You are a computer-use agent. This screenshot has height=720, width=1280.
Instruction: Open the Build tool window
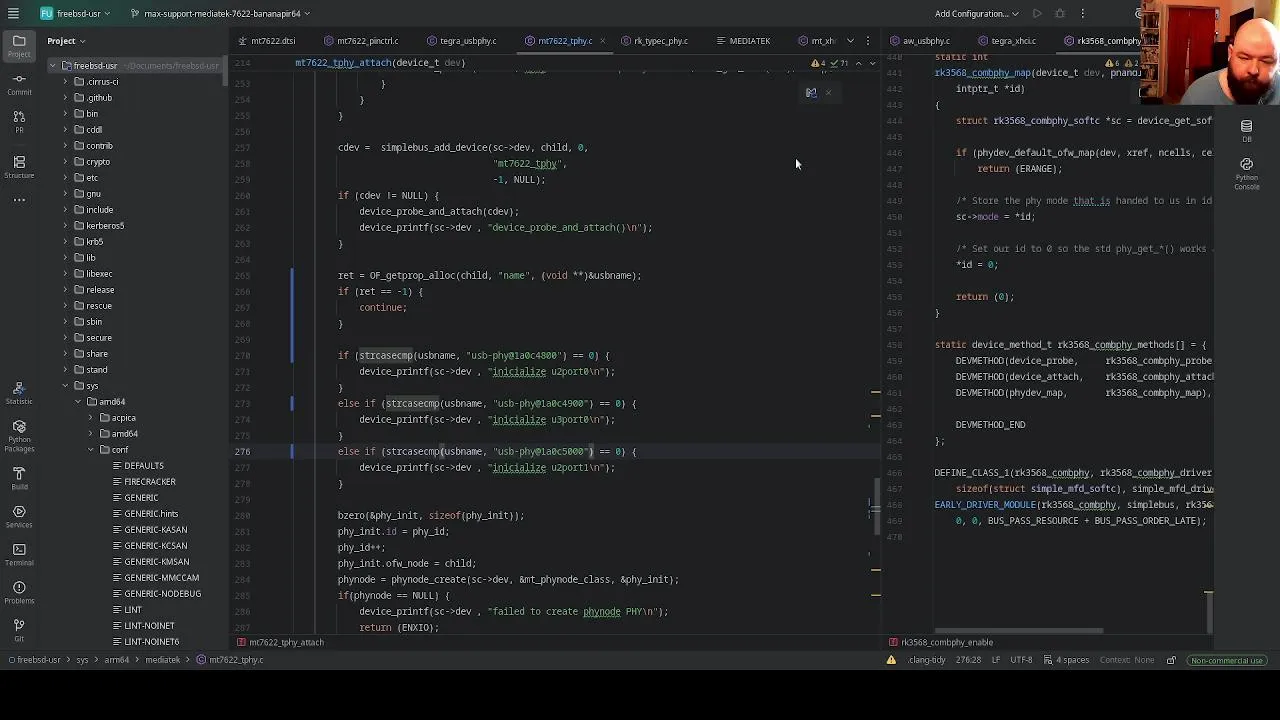[x=19, y=478]
